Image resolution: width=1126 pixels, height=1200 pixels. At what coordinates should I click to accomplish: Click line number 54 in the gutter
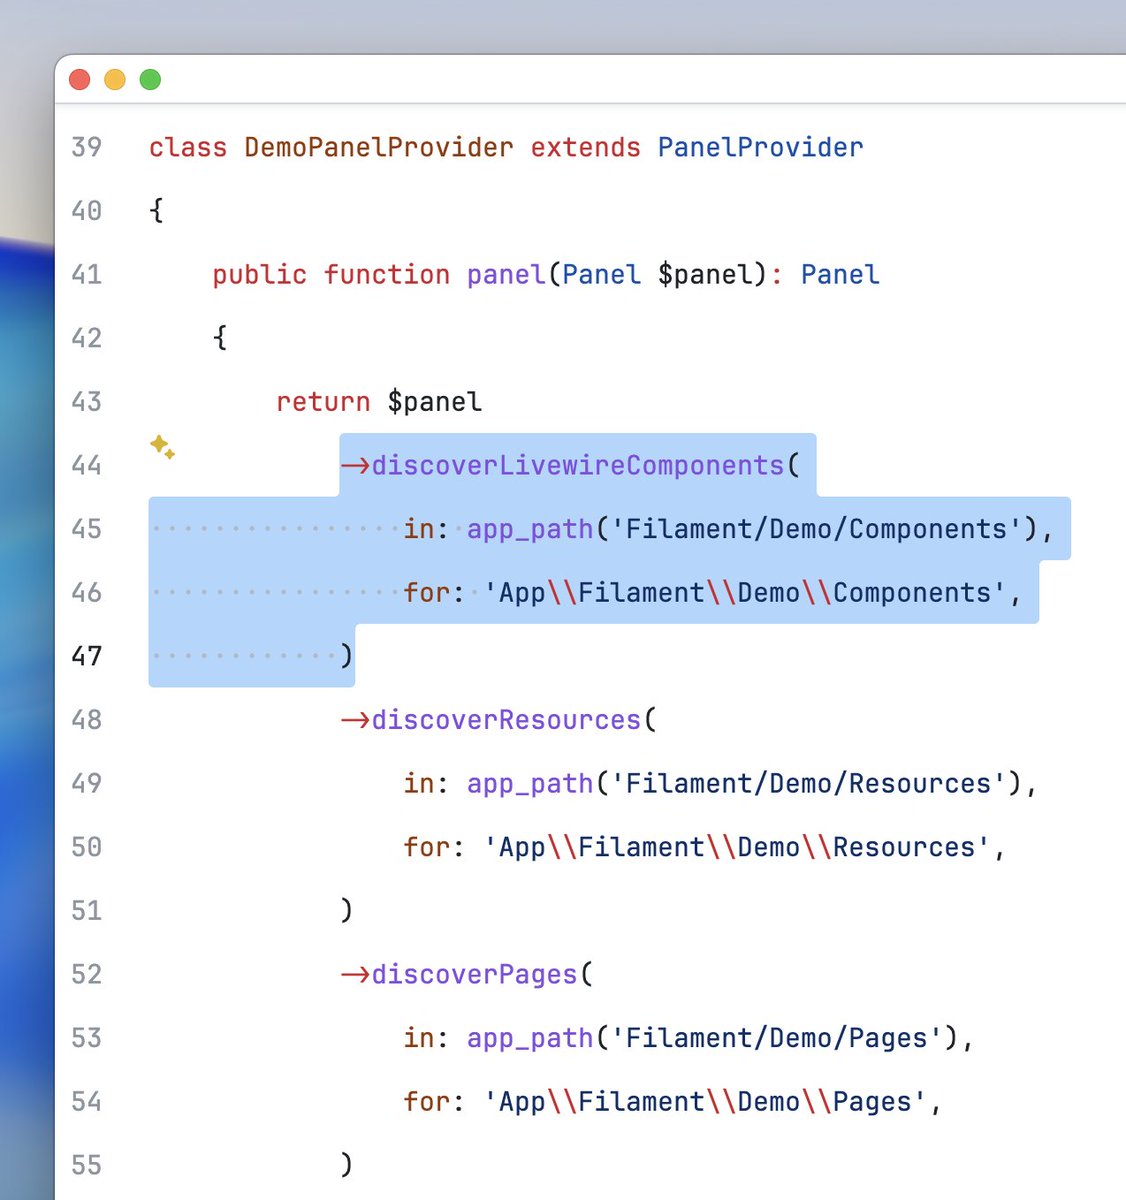(x=87, y=1102)
